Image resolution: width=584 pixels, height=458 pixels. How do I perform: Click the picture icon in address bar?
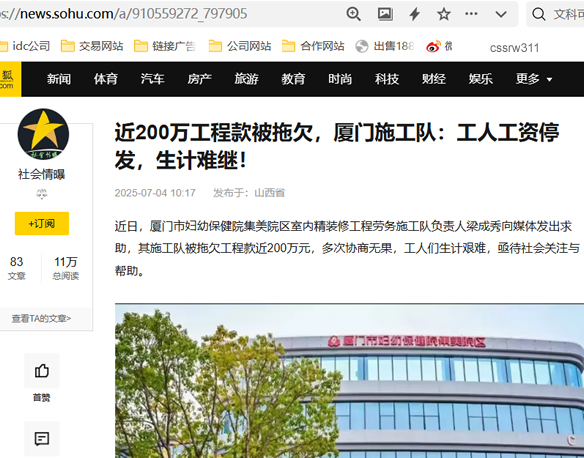click(385, 14)
